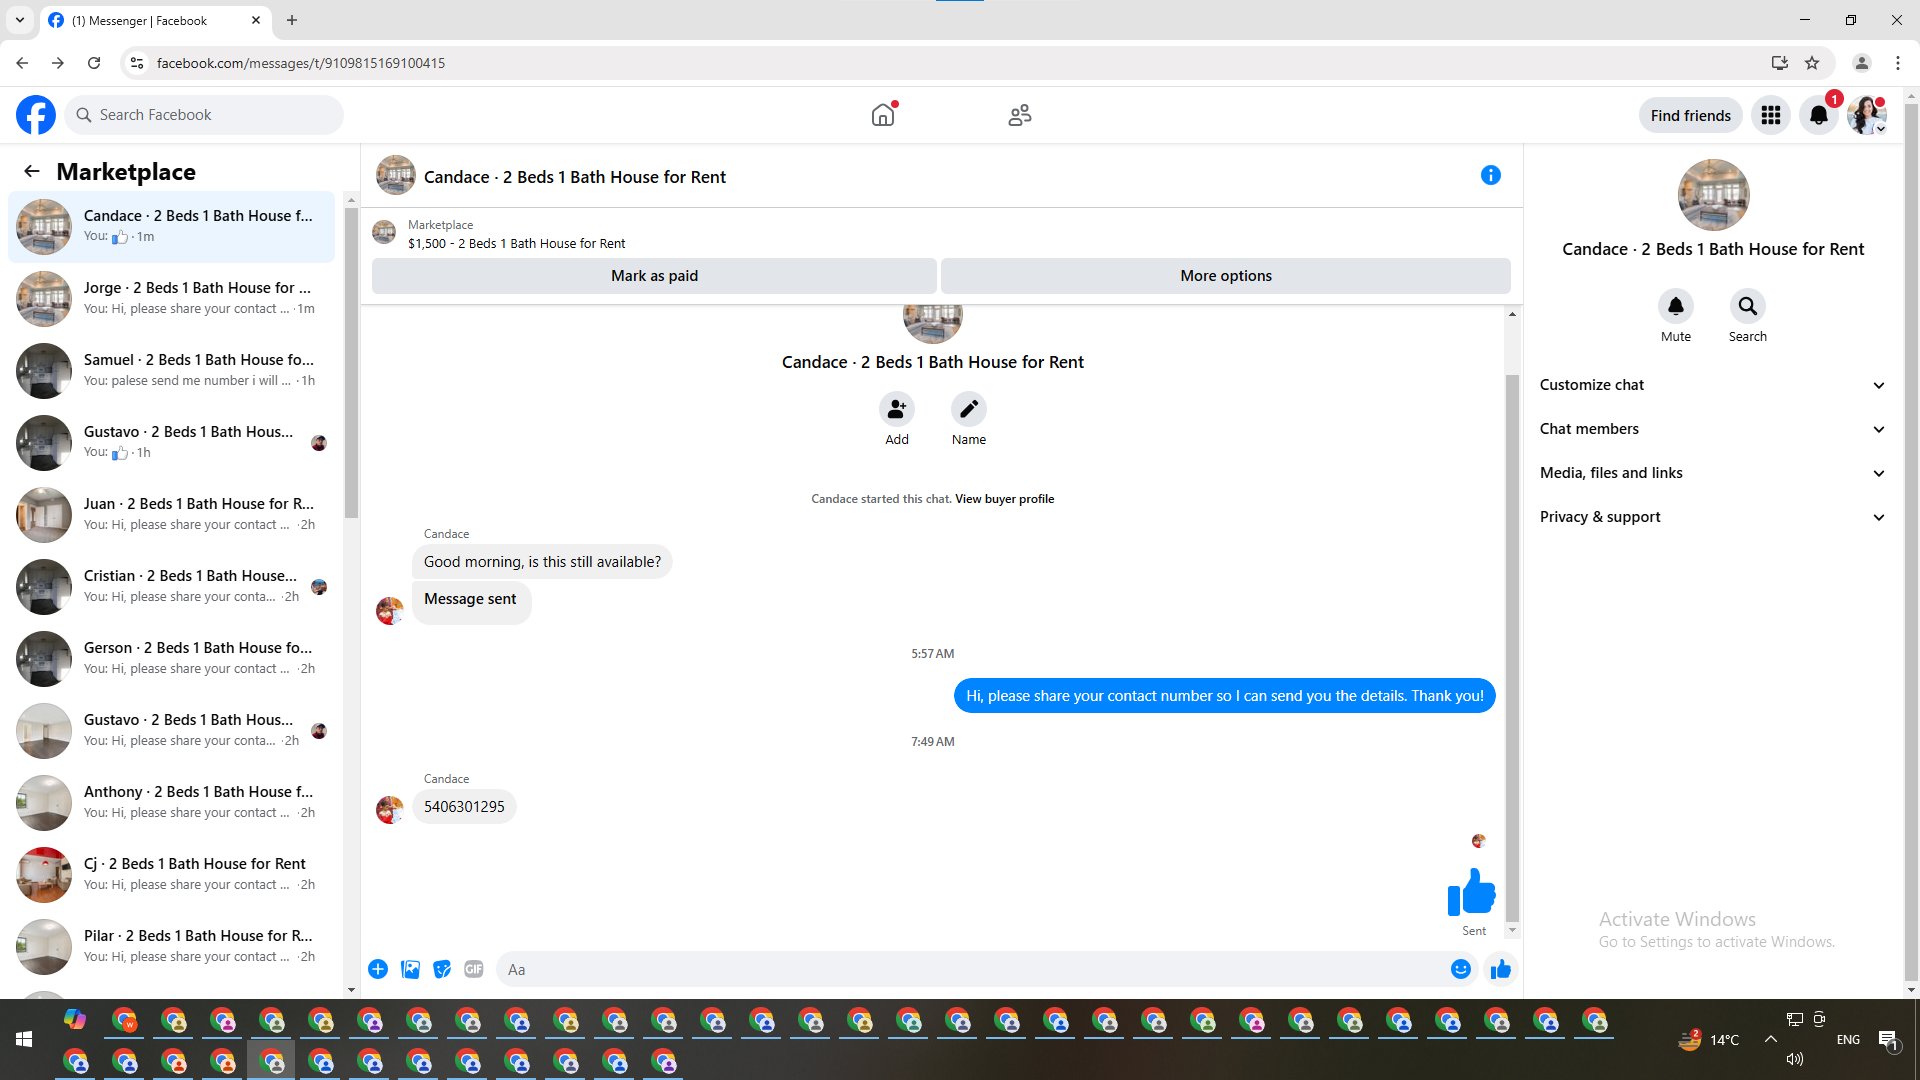Open View buyer profile link

[1004, 499]
